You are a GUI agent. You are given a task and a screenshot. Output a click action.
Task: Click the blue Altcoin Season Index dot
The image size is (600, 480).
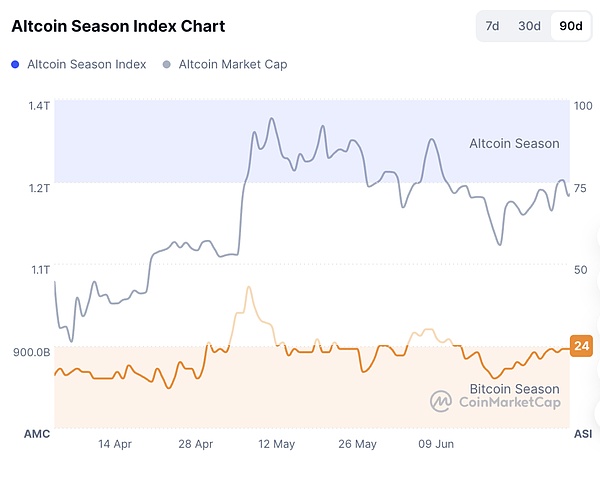pos(16,64)
